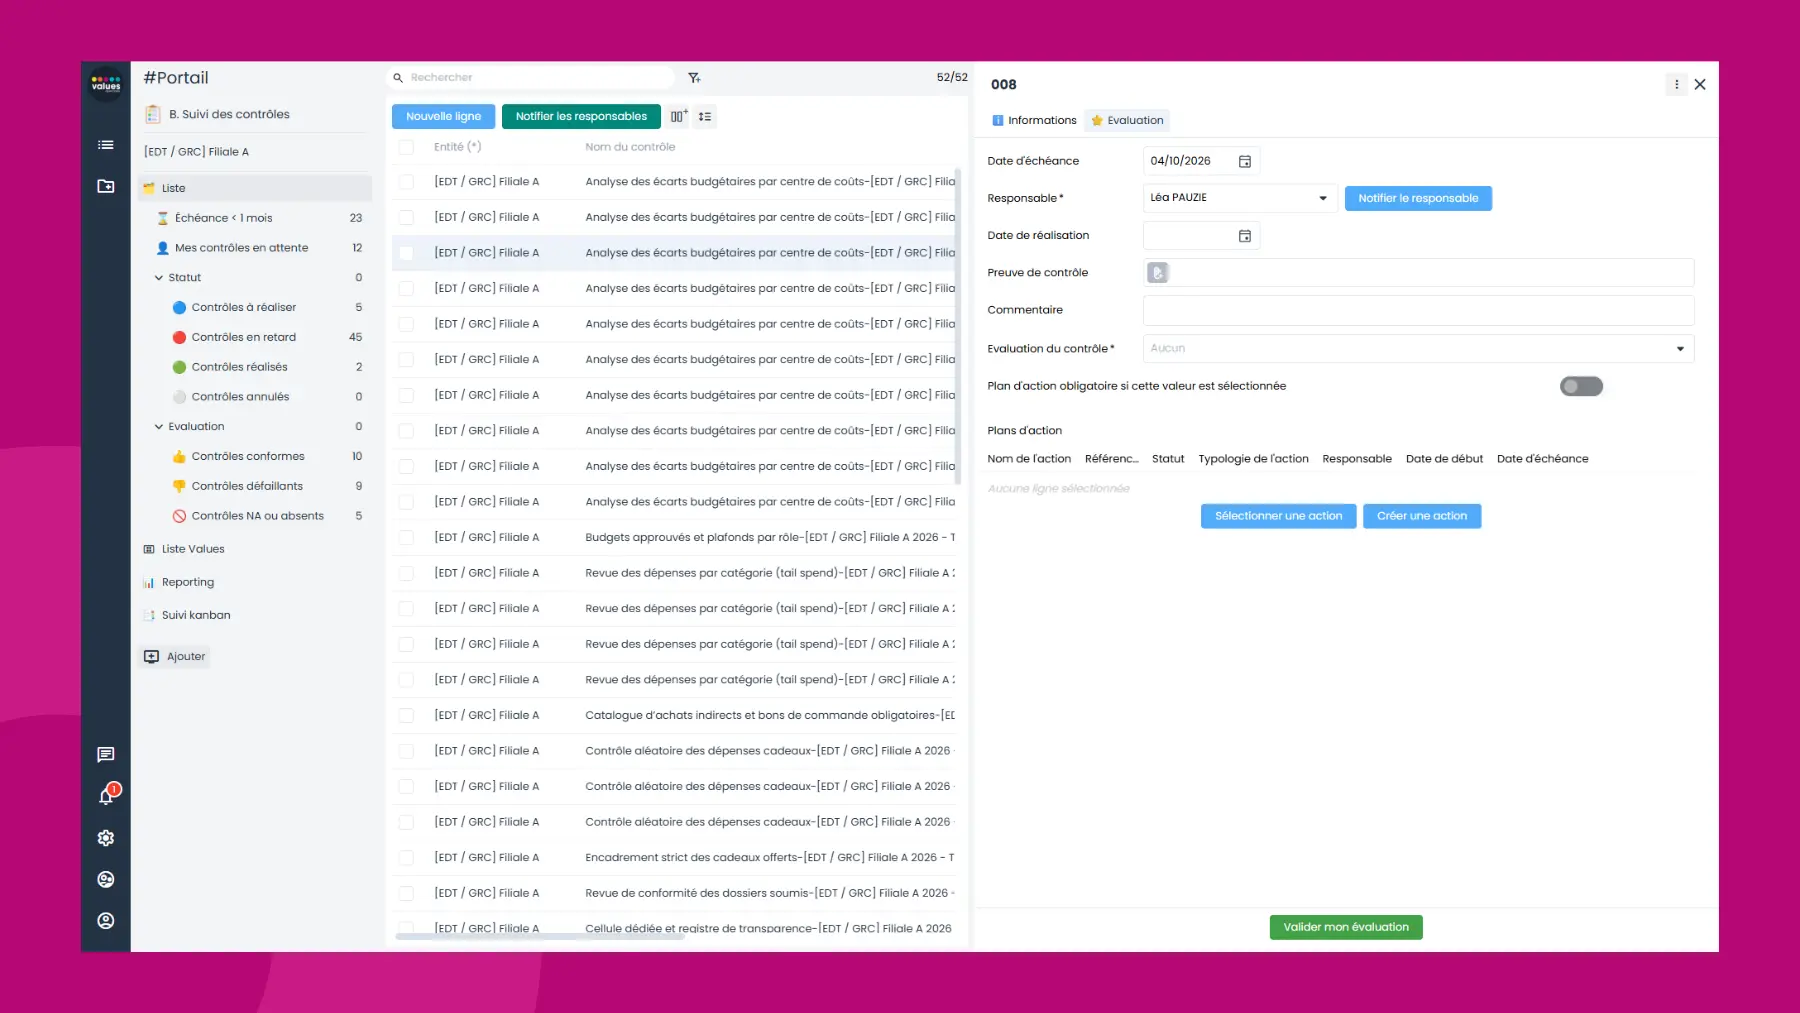
Task: Collapse the Statut section
Action: tap(158, 277)
